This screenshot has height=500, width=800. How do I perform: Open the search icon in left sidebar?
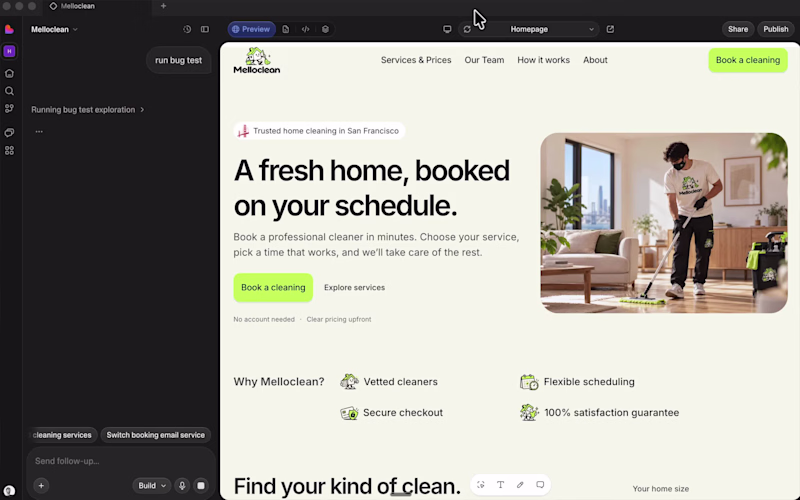[x=9, y=91]
